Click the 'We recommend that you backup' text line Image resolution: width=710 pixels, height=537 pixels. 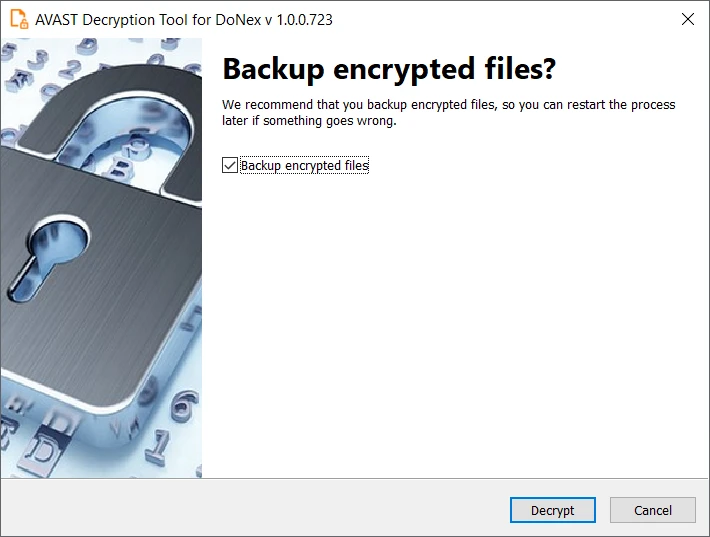[448, 105]
